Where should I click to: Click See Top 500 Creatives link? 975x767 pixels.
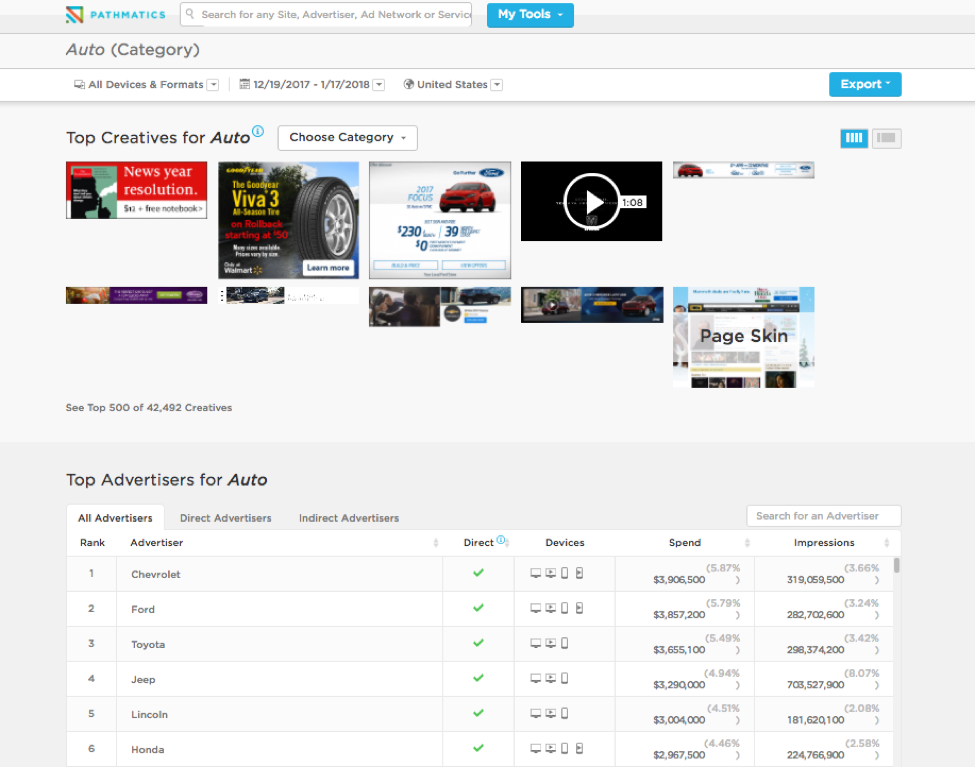tap(149, 408)
